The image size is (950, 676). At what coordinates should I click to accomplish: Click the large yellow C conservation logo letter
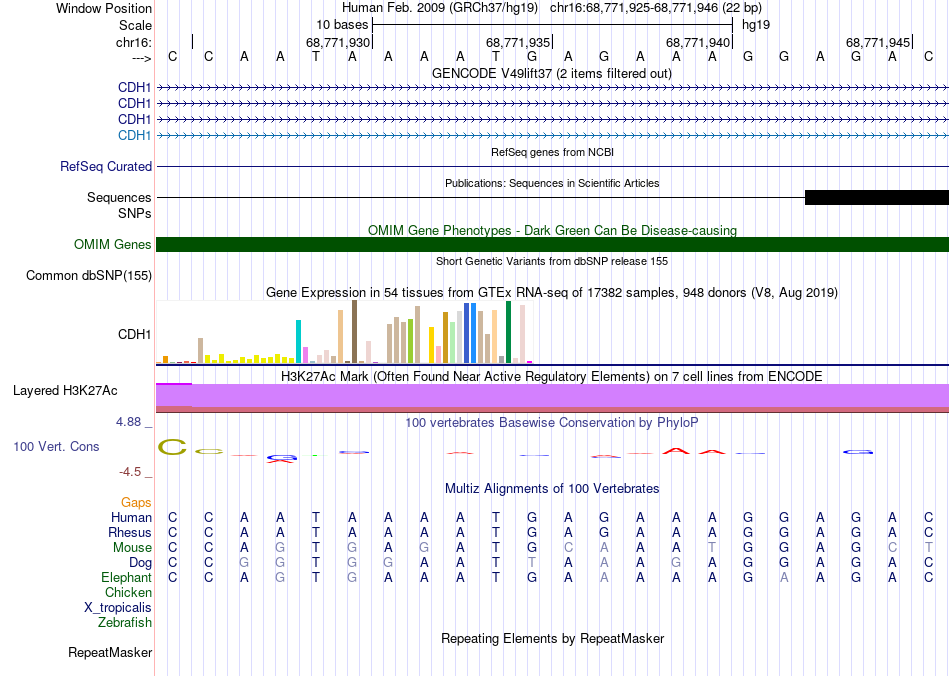tap(173, 447)
